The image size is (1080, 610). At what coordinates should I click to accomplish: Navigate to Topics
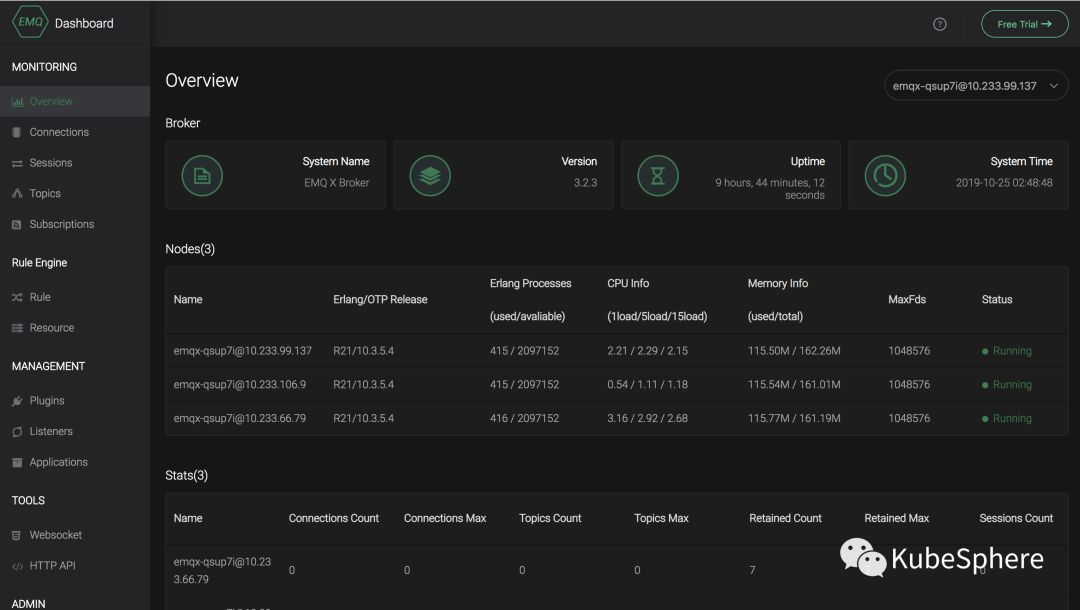75,193
